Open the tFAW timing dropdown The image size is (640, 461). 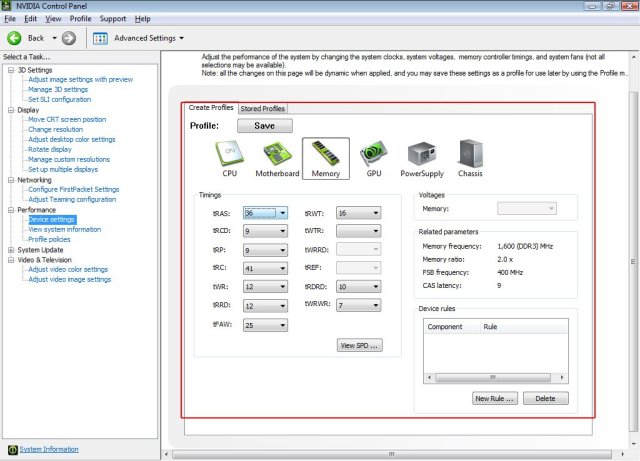coord(282,325)
